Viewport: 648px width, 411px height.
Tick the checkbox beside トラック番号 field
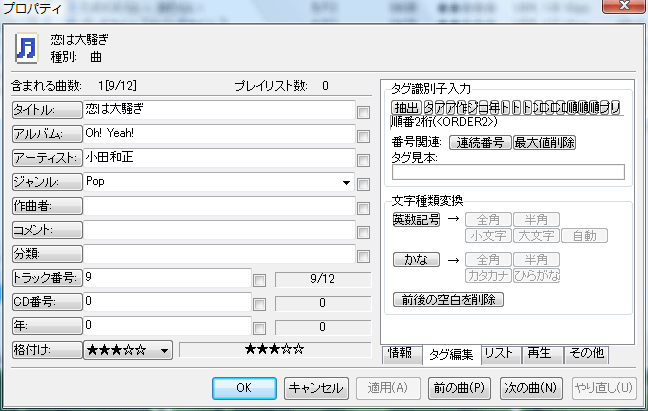[x=259, y=278]
